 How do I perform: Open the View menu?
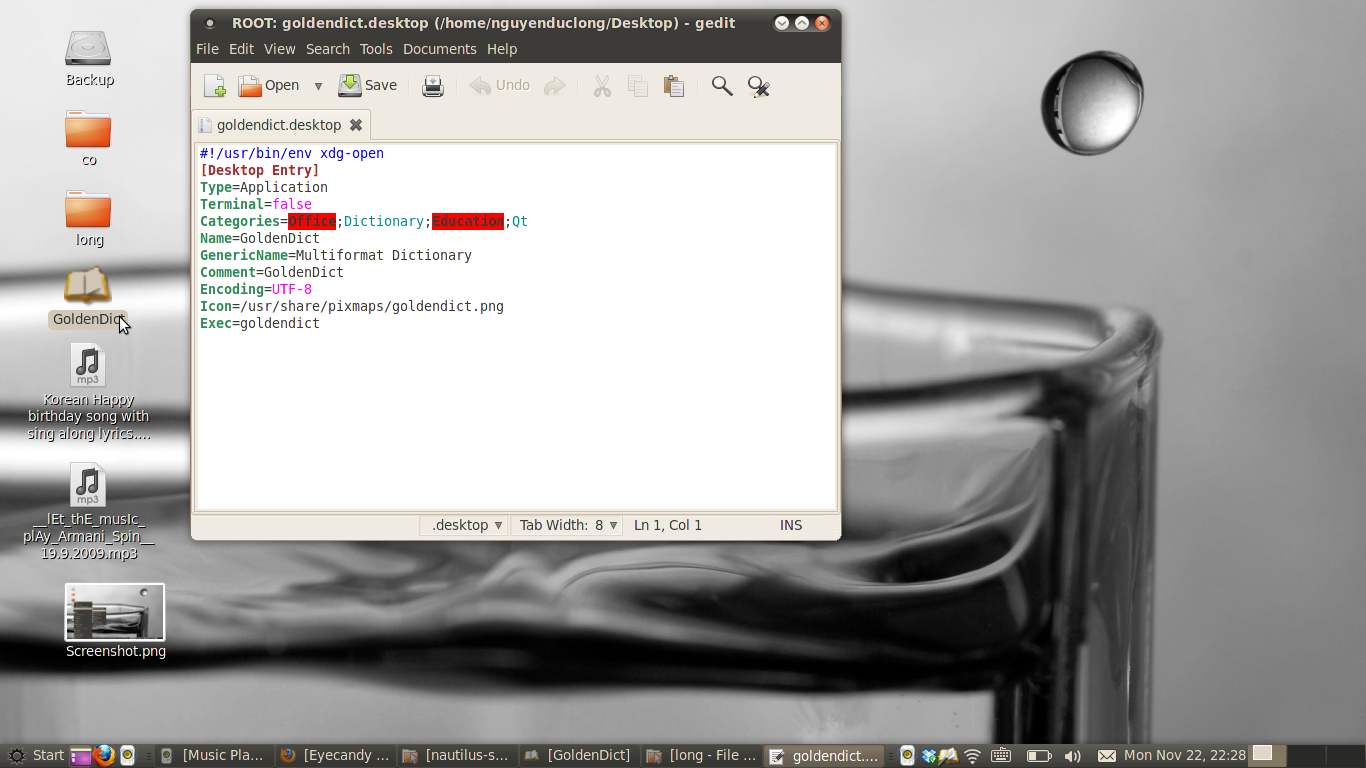click(279, 49)
